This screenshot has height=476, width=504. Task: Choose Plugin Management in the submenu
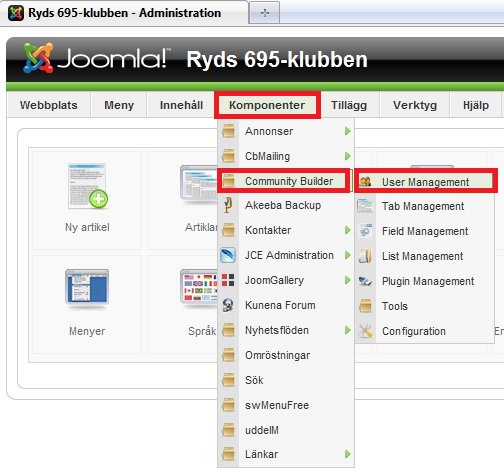(x=424, y=281)
